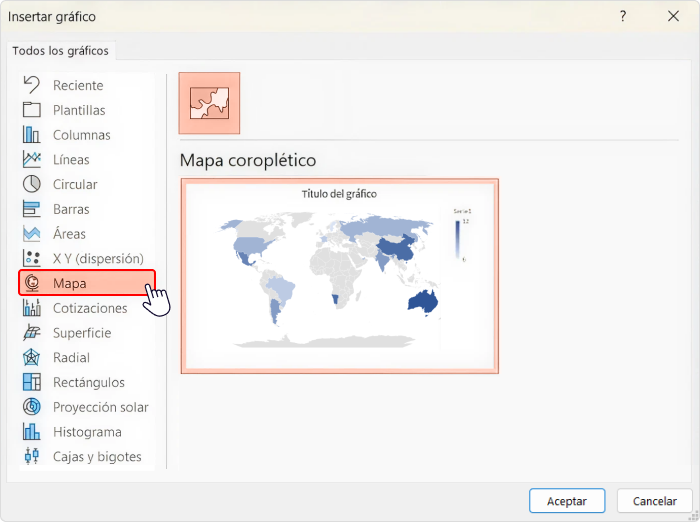Click the Mapa label text
Image resolution: width=700 pixels, height=522 pixels.
pyautogui.click(x=70, y=283)
